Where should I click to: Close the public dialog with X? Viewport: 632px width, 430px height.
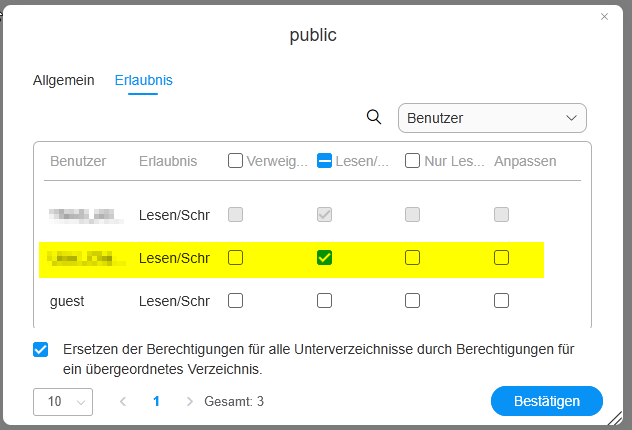click(604, 17)
